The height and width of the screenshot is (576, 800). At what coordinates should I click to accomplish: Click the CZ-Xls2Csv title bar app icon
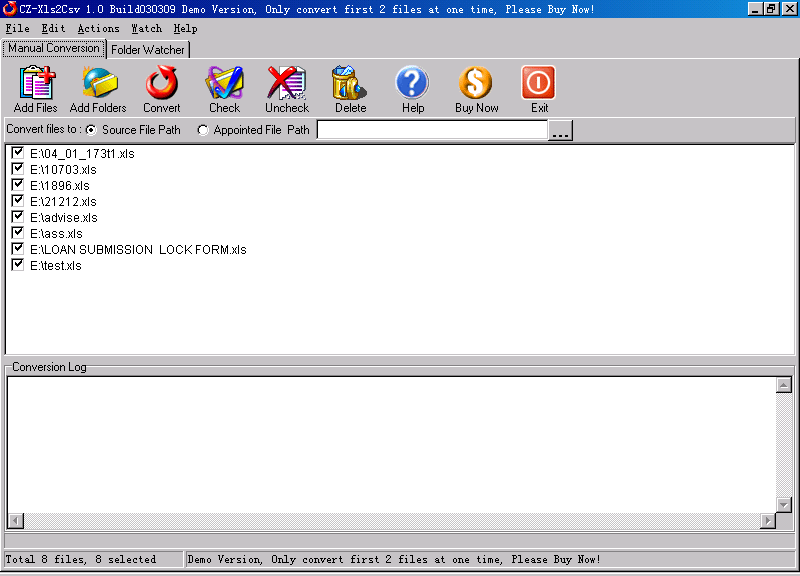[x=9, y=9]
